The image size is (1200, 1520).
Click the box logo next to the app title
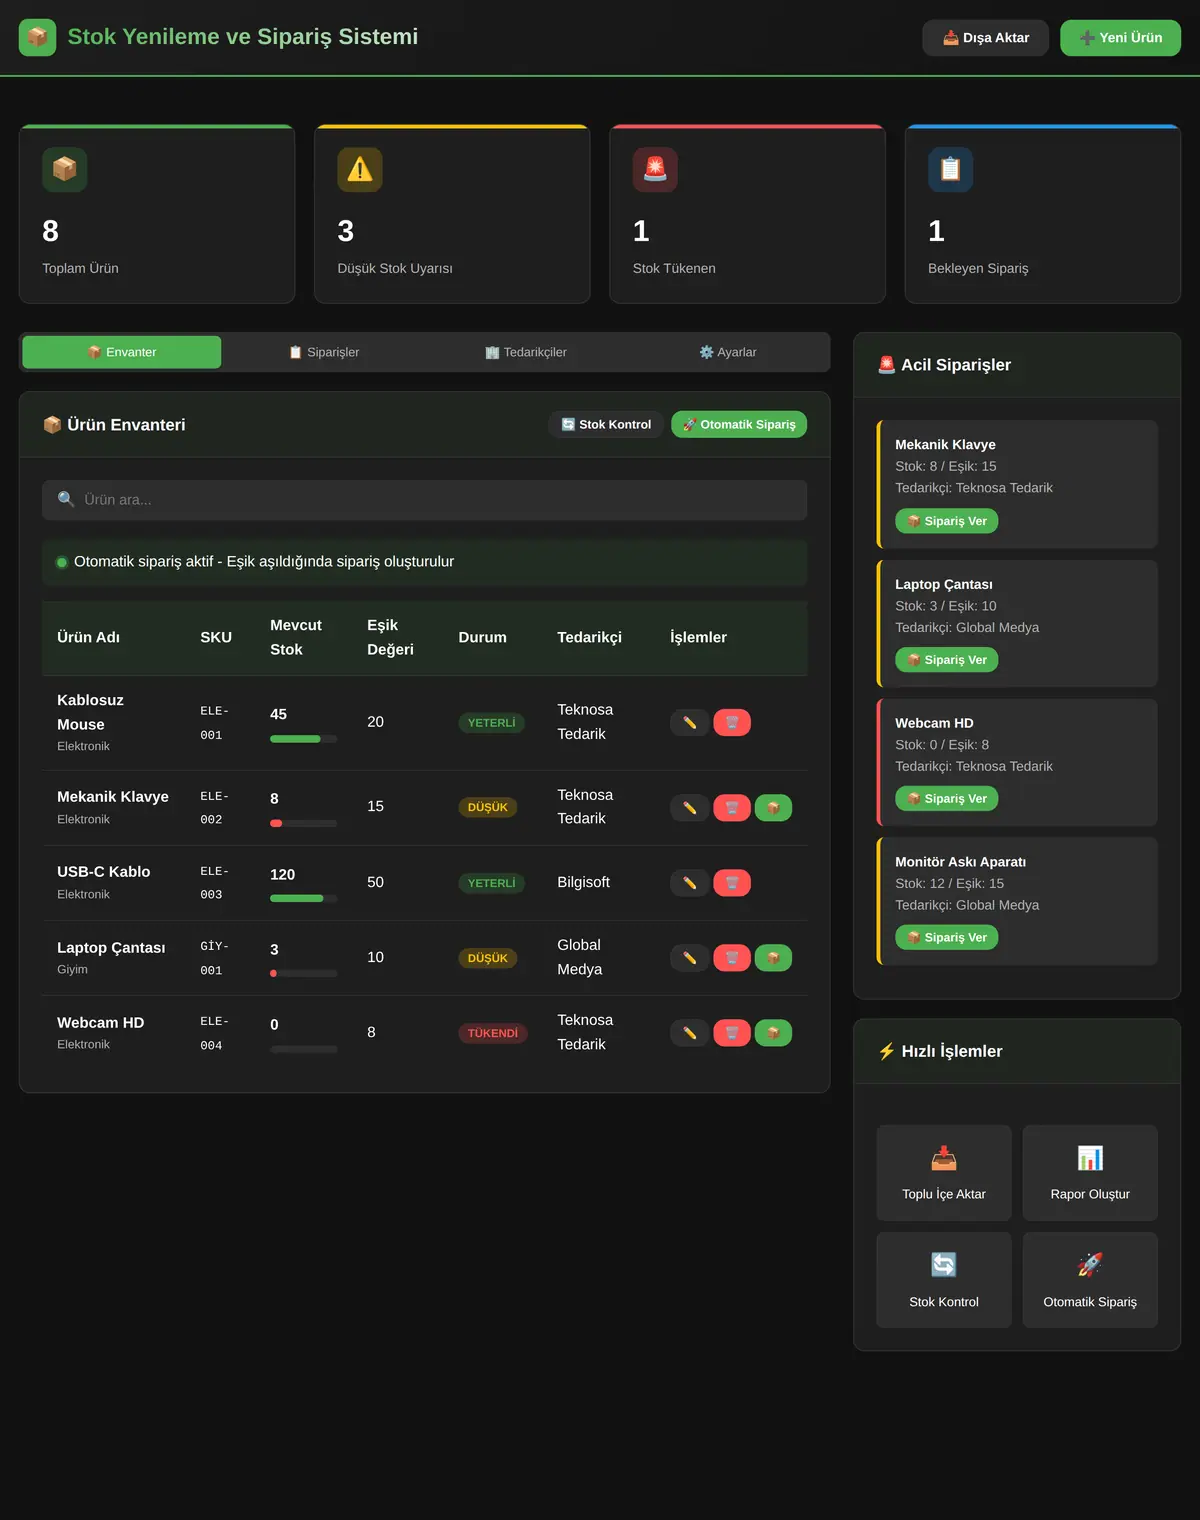[37, 37]
